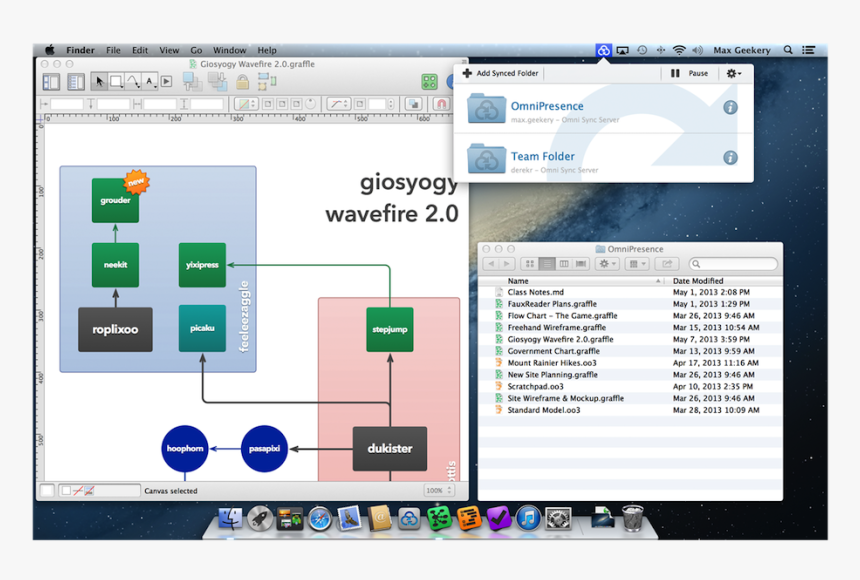Viewport: 860px width, 580px height.
Task: Open the green Stencils icon
Action: tap(429, 82)
